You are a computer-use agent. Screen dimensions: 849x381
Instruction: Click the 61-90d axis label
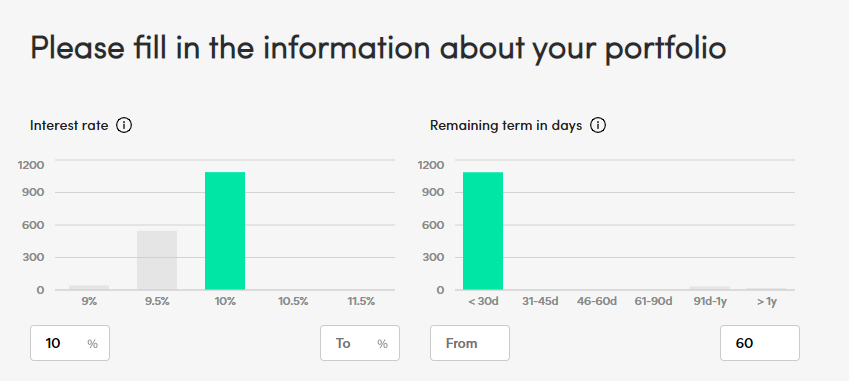click(653, 301)
